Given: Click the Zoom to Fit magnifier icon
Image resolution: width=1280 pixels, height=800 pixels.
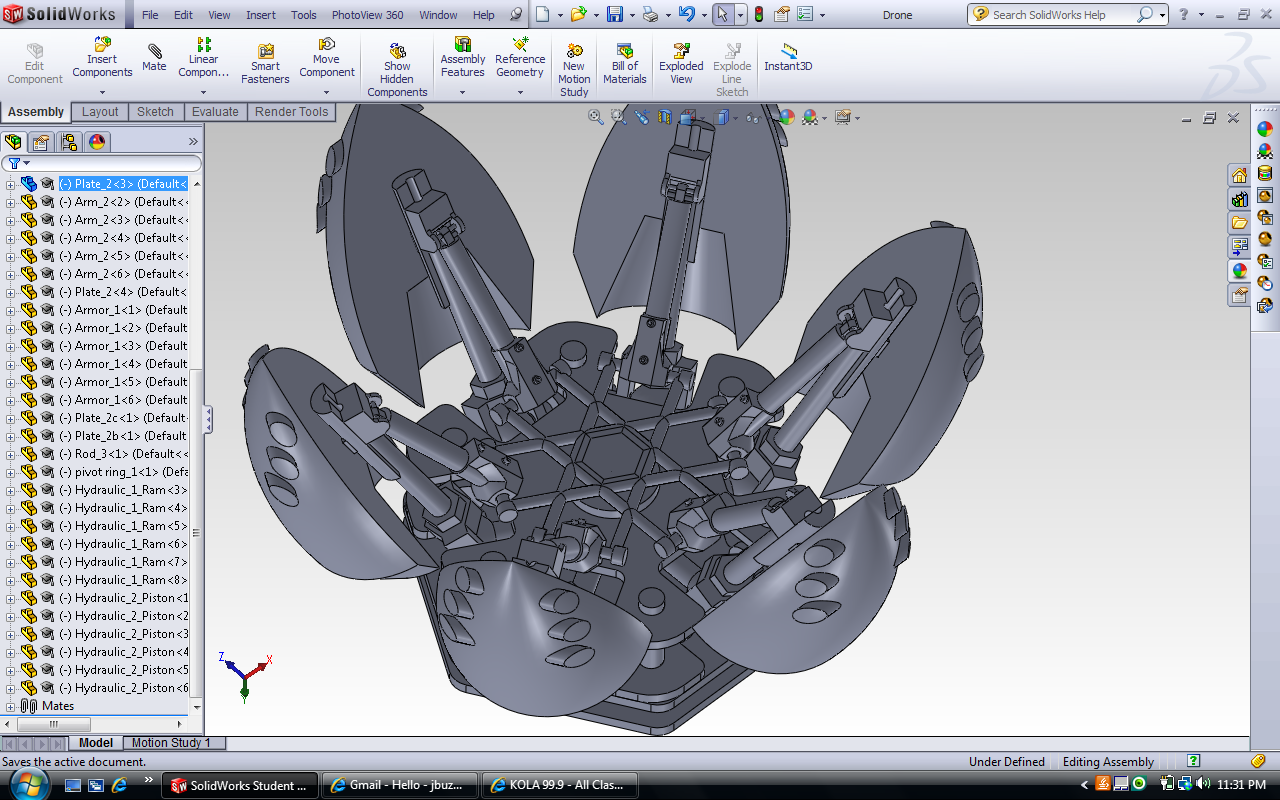Looking at the screenshot, I should click(596, 117).
